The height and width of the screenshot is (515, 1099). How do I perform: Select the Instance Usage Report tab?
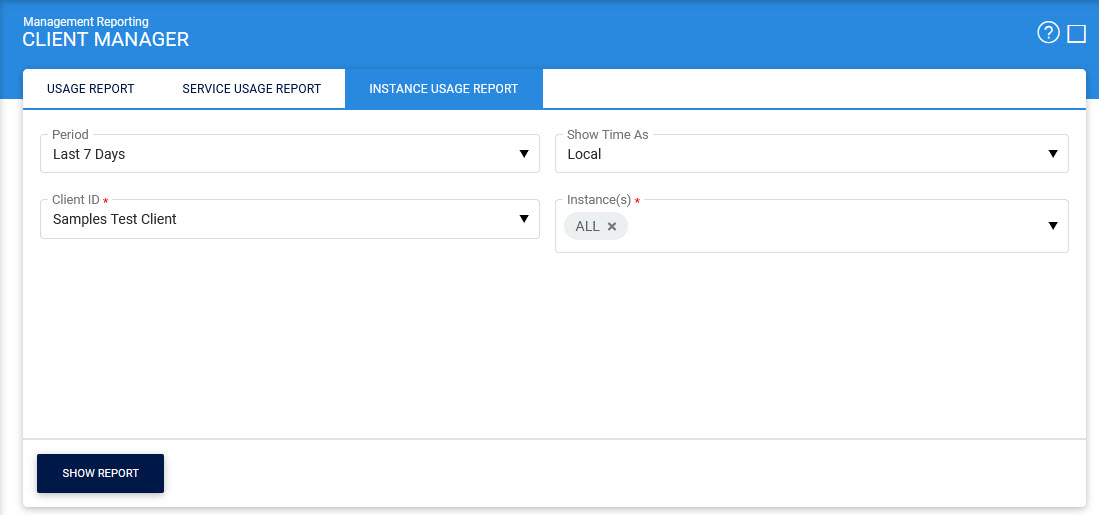[443, 89]
